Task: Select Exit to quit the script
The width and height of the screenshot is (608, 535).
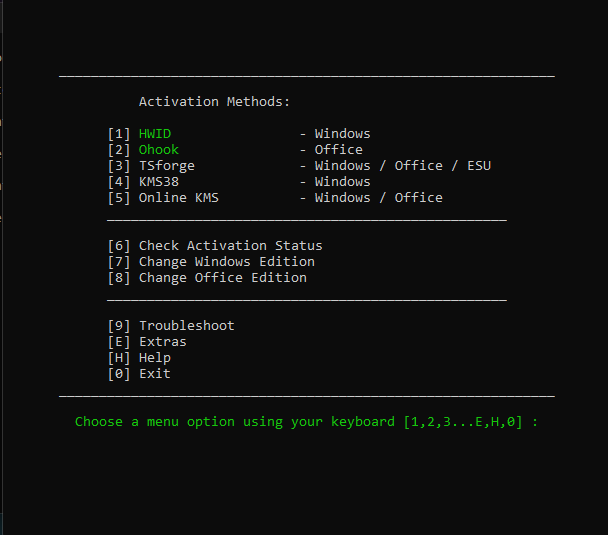Action: pyautogui.click(x=155, y=374)
